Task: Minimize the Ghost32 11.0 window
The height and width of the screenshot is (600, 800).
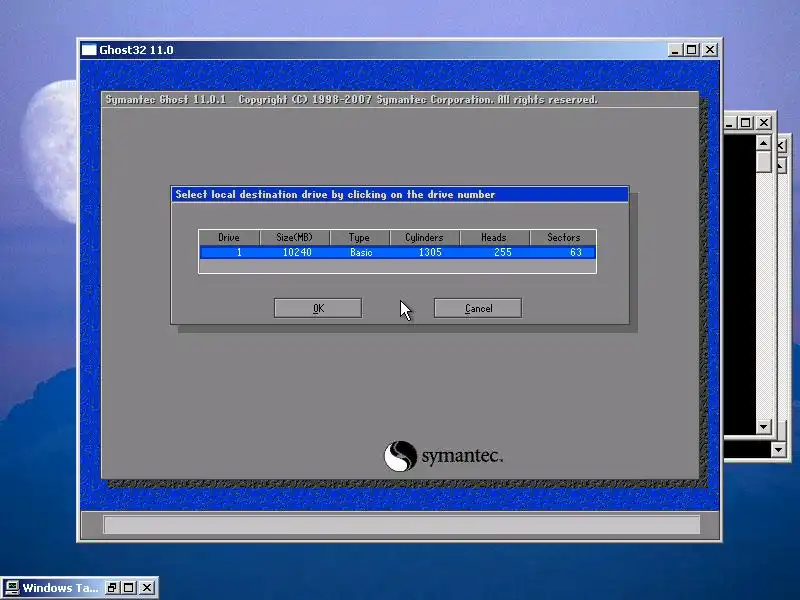Action: [x=675, y=49]
